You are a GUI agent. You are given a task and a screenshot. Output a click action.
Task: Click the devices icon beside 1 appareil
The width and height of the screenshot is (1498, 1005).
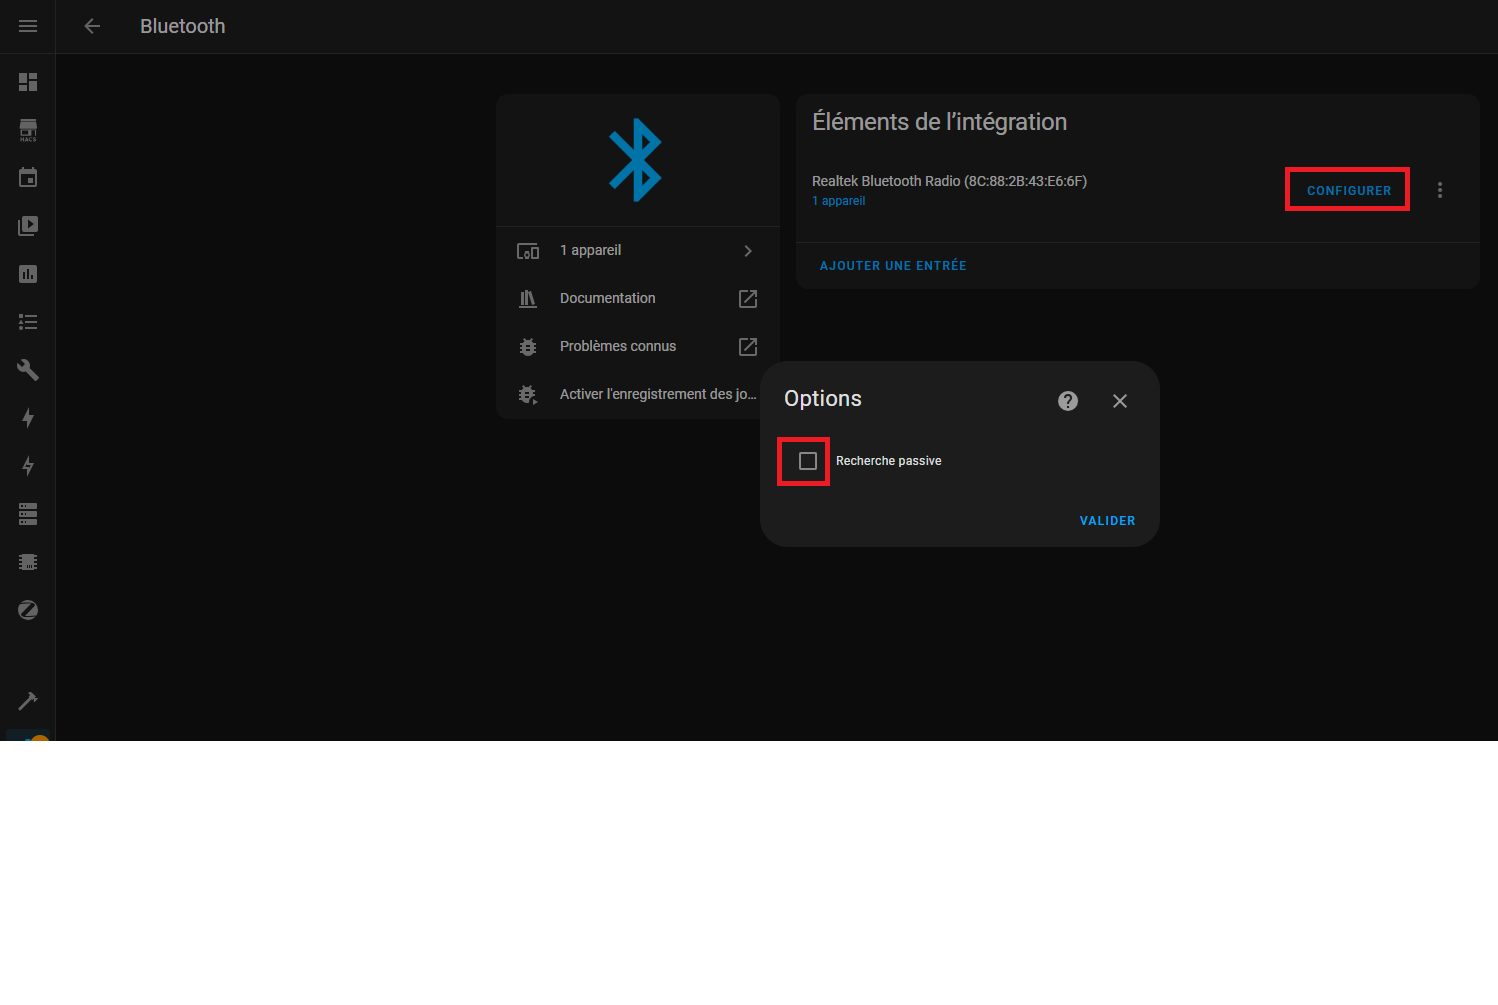pos(528,251)
